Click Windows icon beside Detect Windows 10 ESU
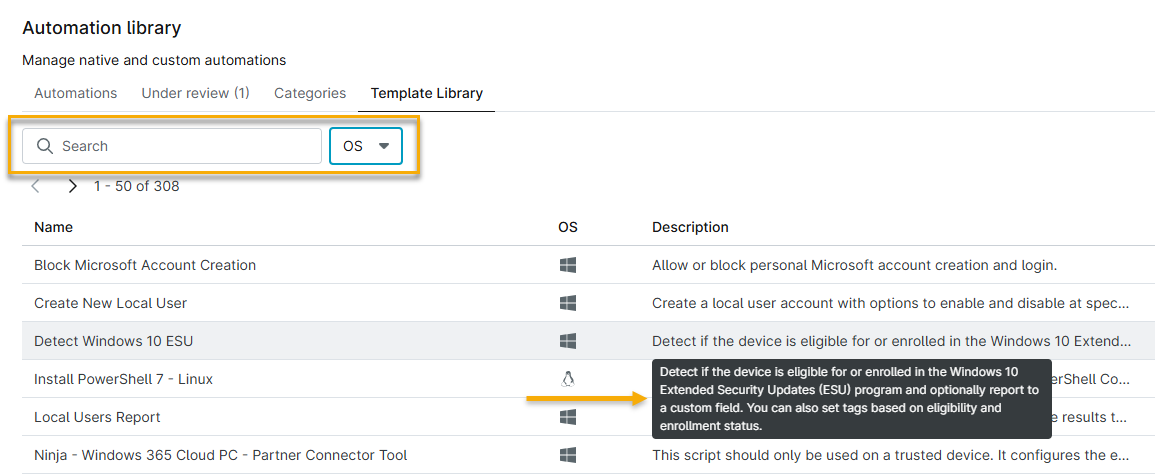The image size is (1155, 475). [567, 341]
